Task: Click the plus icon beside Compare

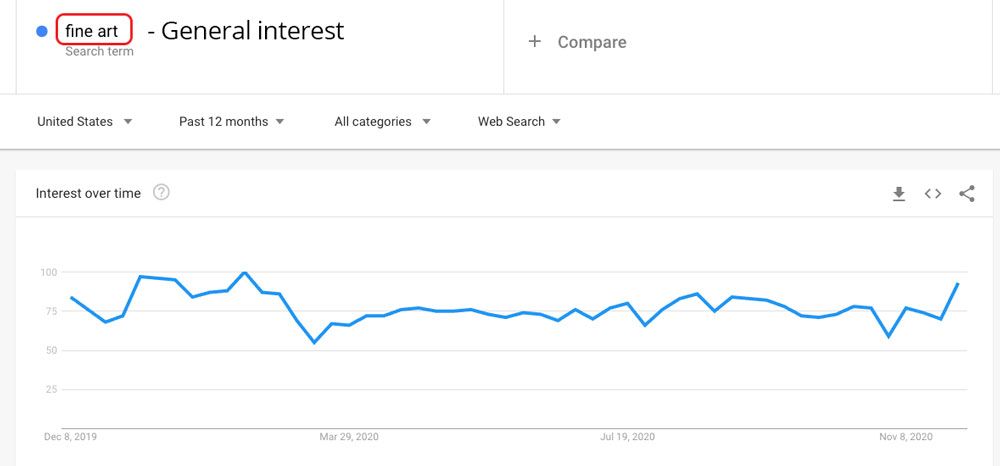Action: tap(534, 41)
